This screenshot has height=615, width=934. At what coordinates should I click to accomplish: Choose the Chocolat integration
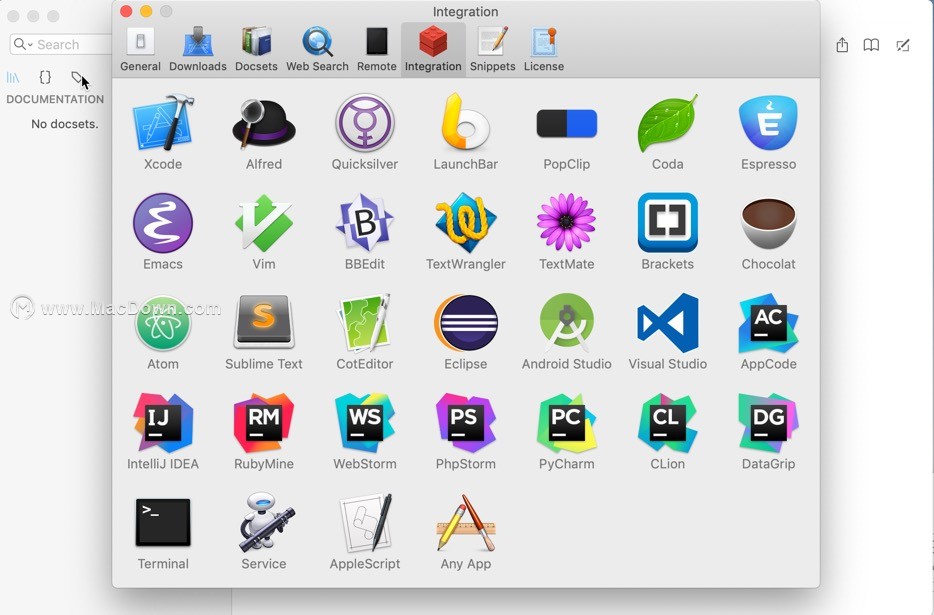pyautogui.click(x=768, y=223)
